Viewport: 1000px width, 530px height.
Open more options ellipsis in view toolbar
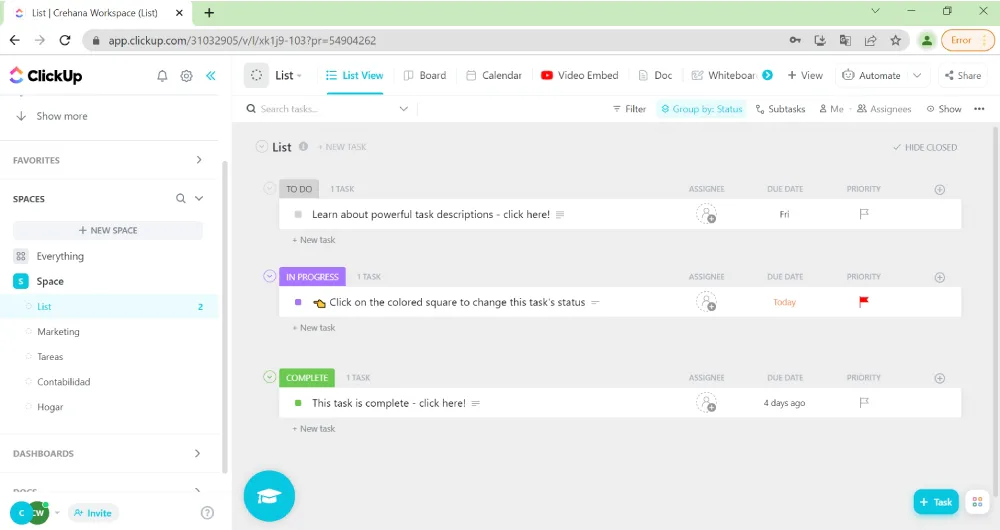[979, 109]
